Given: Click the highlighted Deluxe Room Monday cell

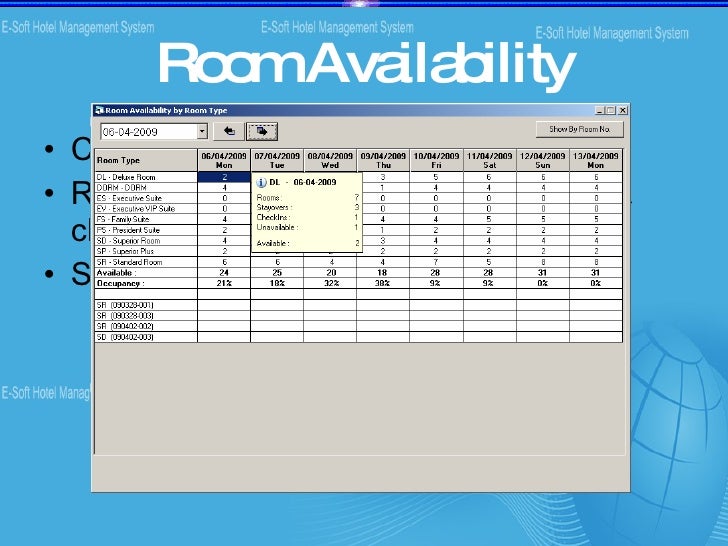Looking at the screenshot, I should (224, 177).
